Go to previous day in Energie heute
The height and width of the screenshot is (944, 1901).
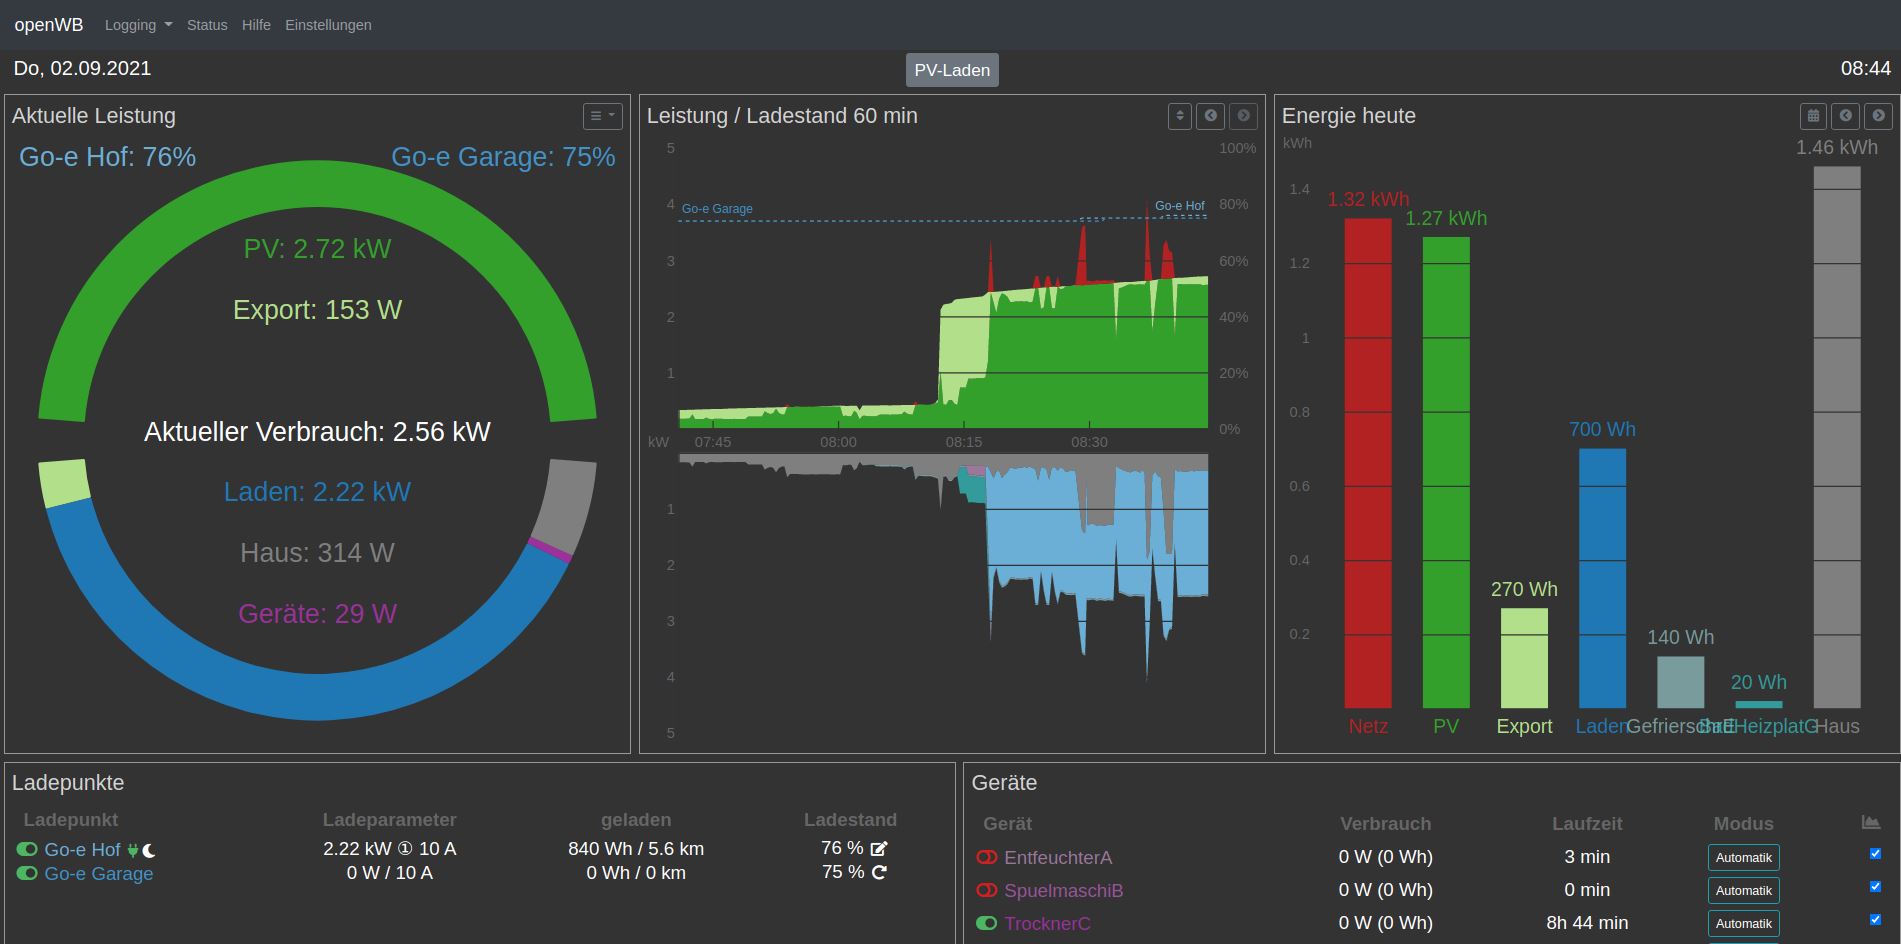pos(1846,116)
